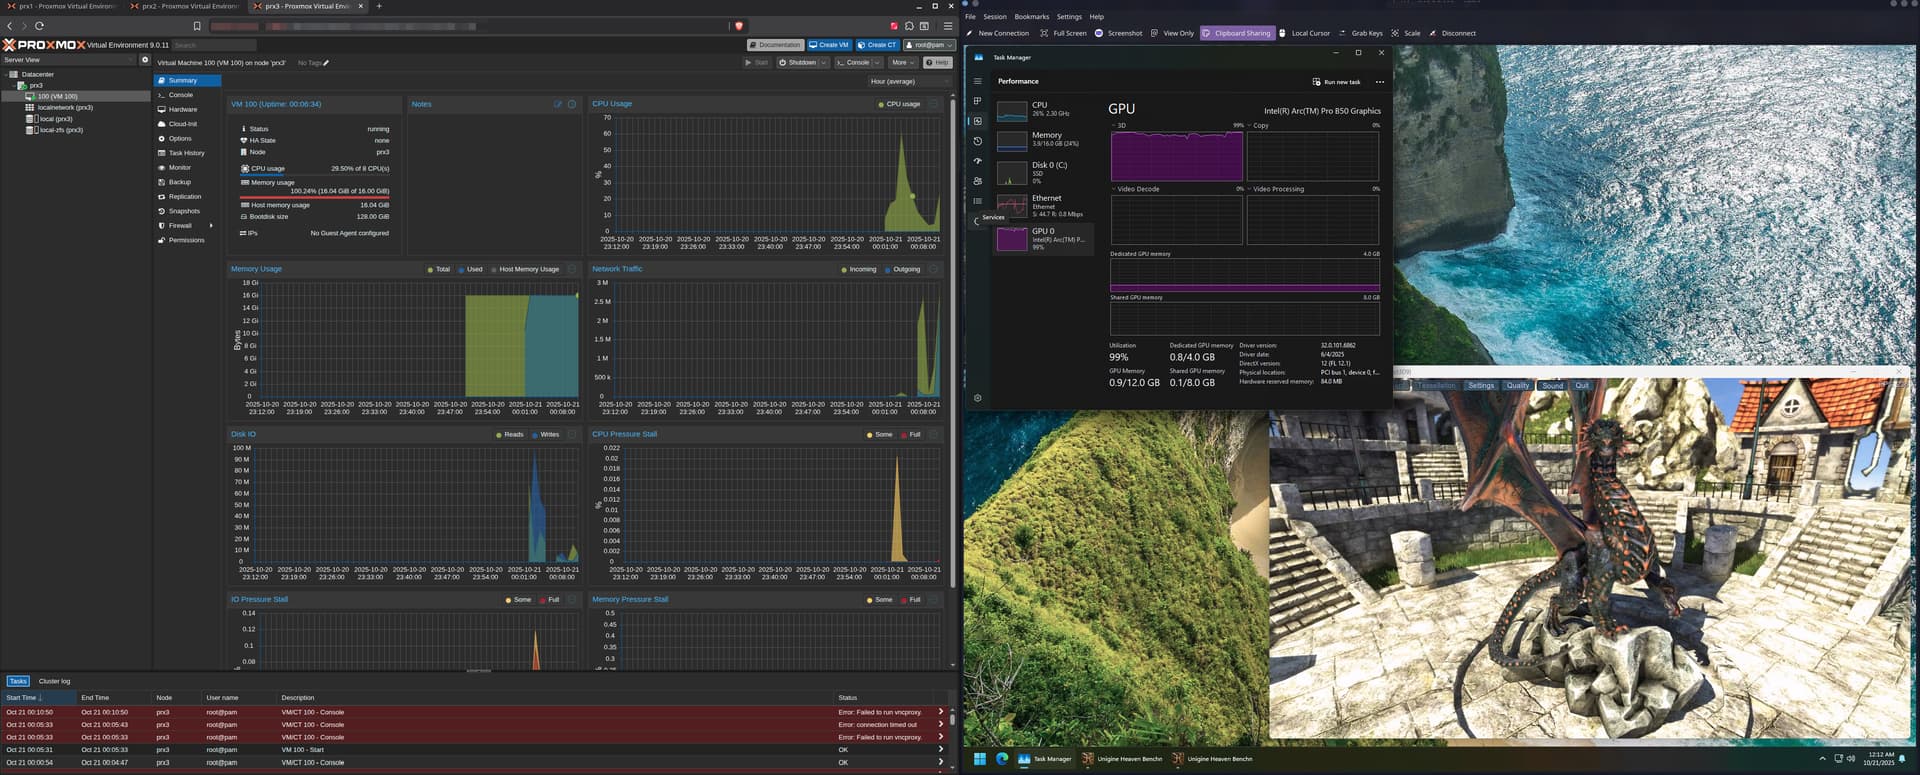The width and height of the screenshot is (1920, 775).
Task: Toggle View Only mode
Action: pos(1172,33)
